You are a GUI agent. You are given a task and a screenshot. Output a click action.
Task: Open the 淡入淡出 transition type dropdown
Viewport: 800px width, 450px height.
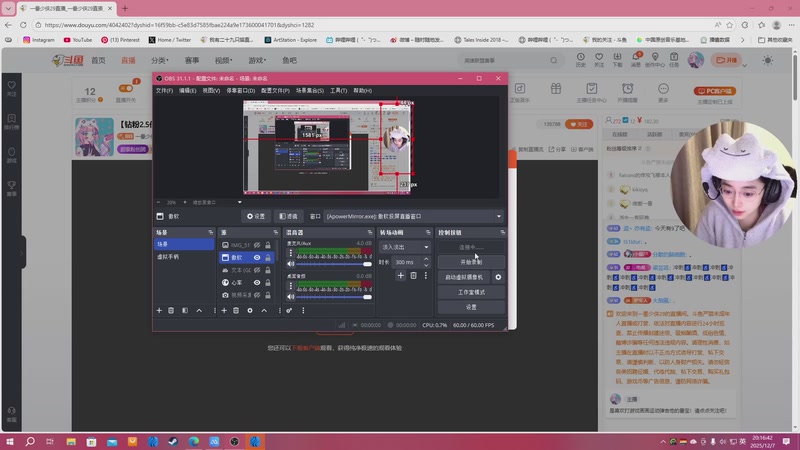[405, 246]
